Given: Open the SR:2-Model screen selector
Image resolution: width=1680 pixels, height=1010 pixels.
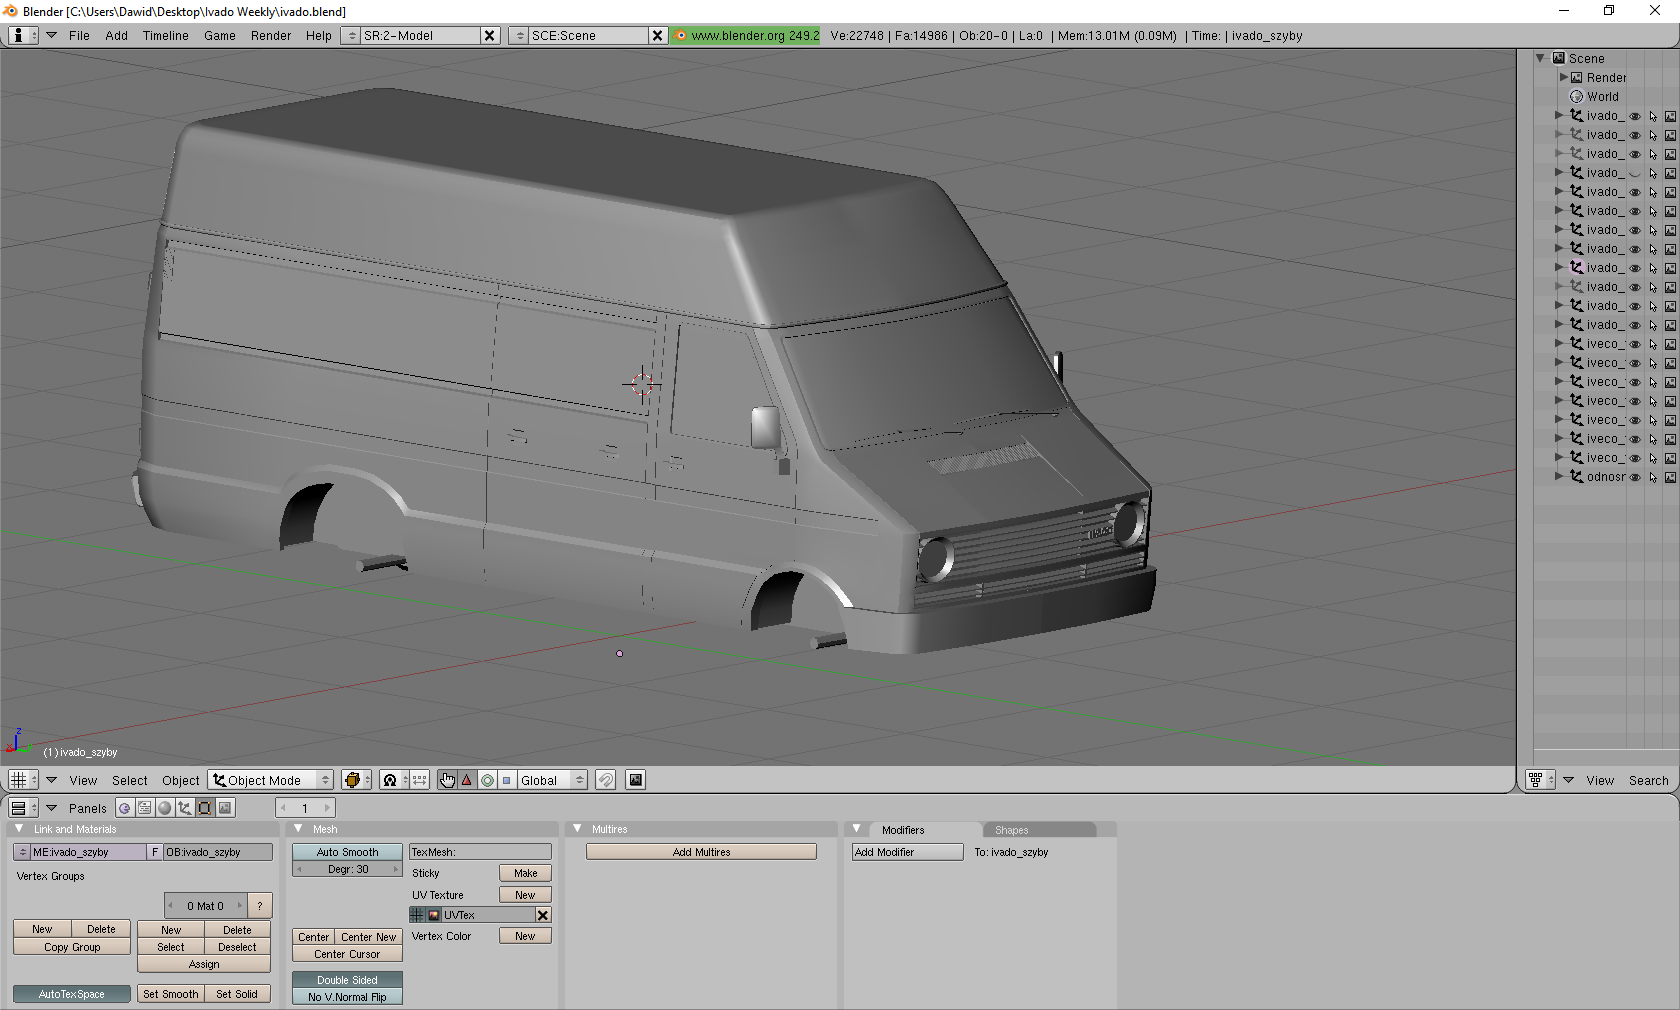Looking at the screenshot, I should pos(350,35).
